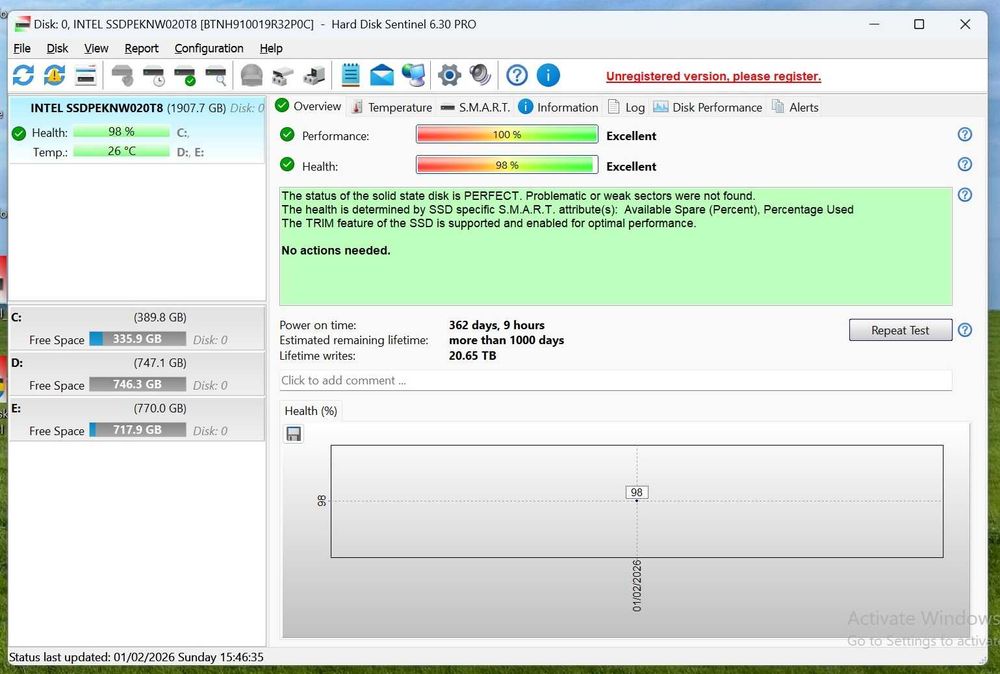Open the File menu
This screenshot has height=674, width=1000.
[22, 48]
